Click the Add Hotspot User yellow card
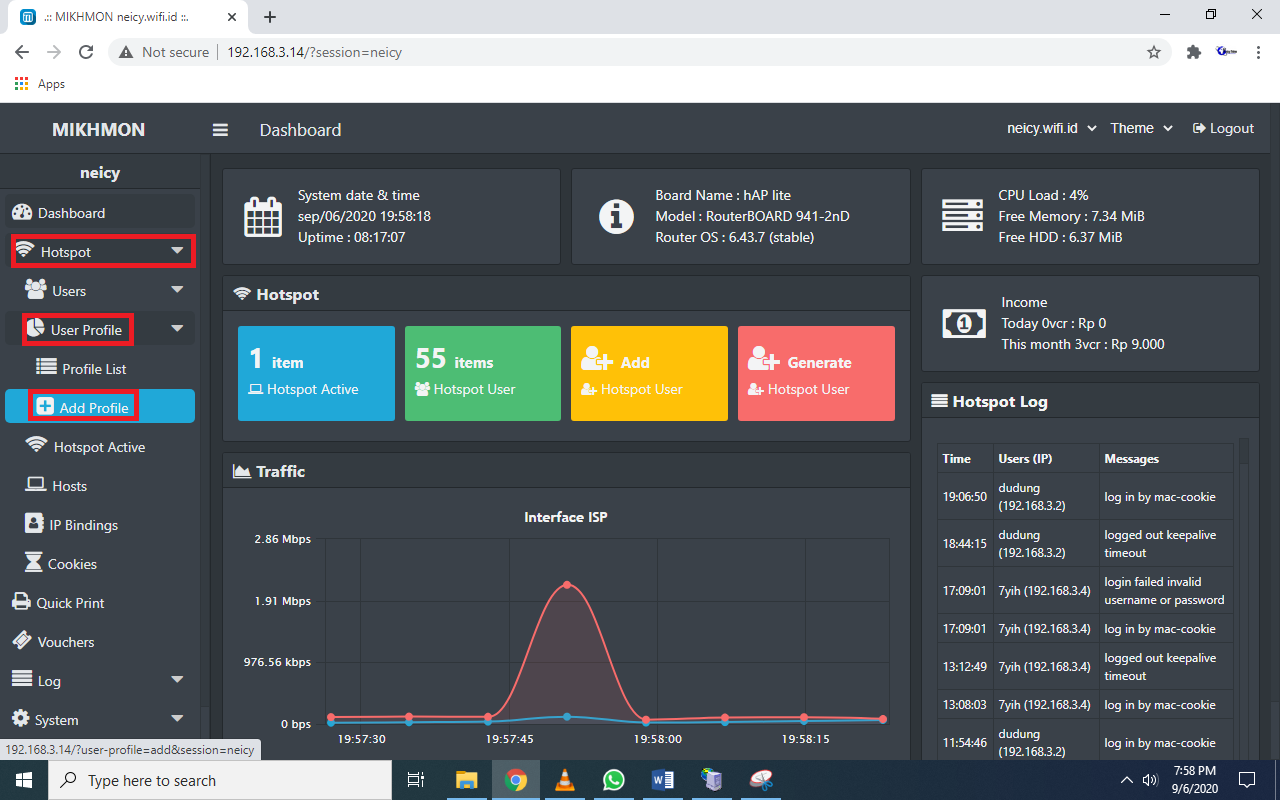This screenshot has width=1280, height=808. [x=649, y=373]
